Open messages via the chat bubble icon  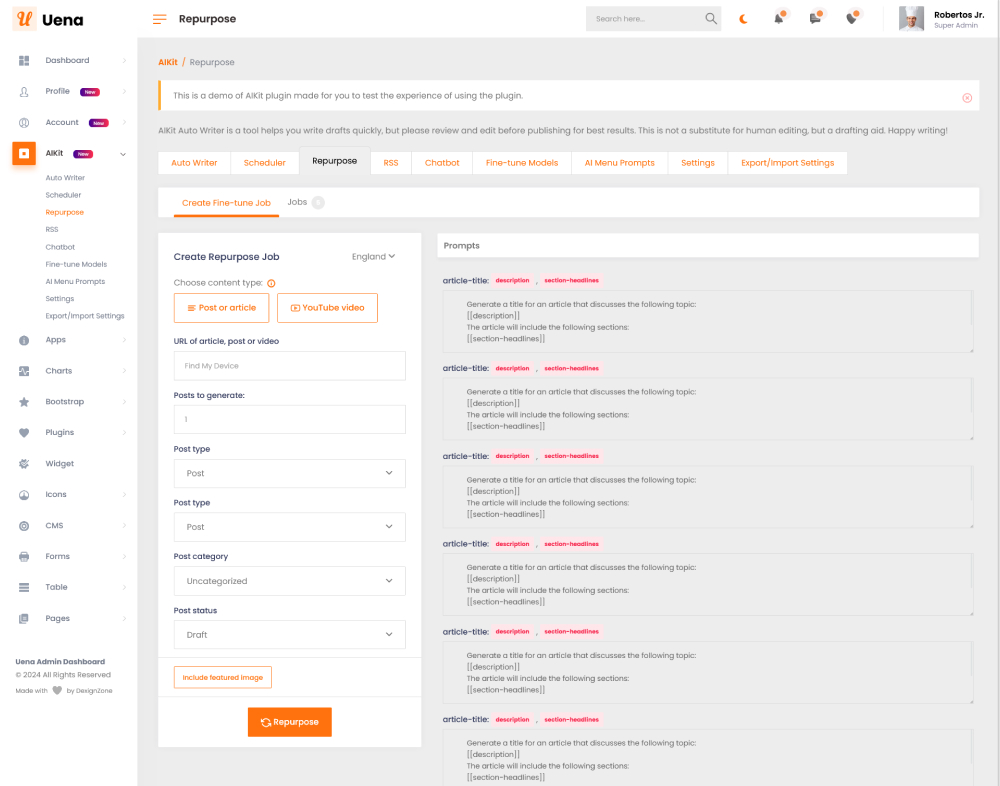816,19
